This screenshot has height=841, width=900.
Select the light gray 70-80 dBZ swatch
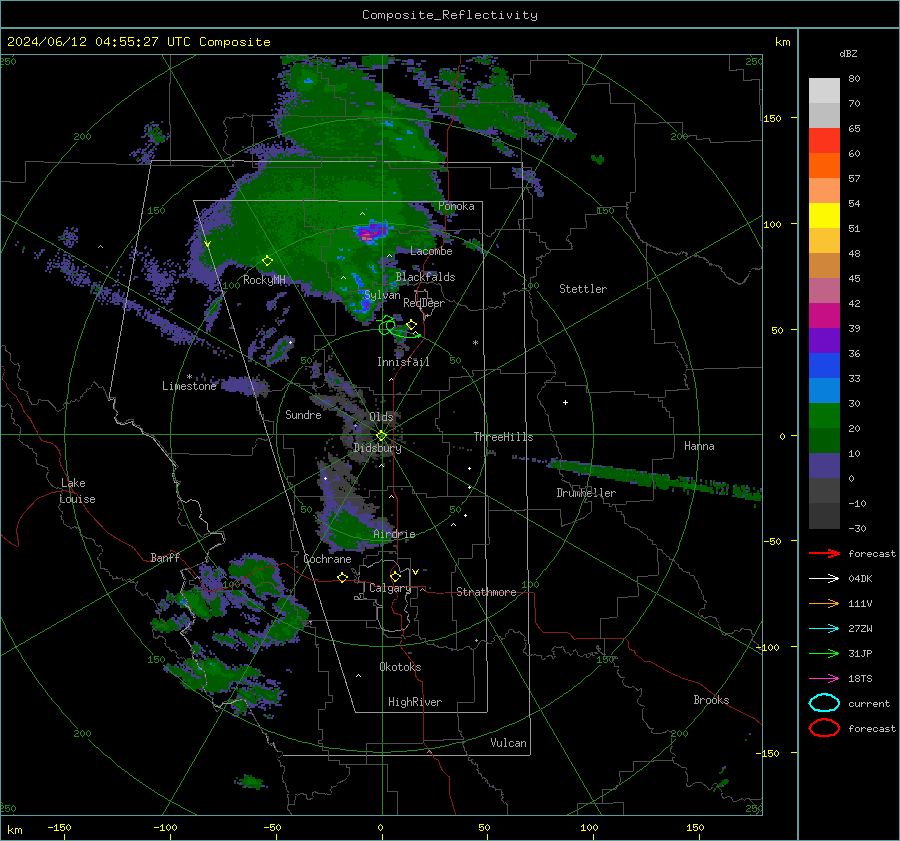tap(824, 91)
